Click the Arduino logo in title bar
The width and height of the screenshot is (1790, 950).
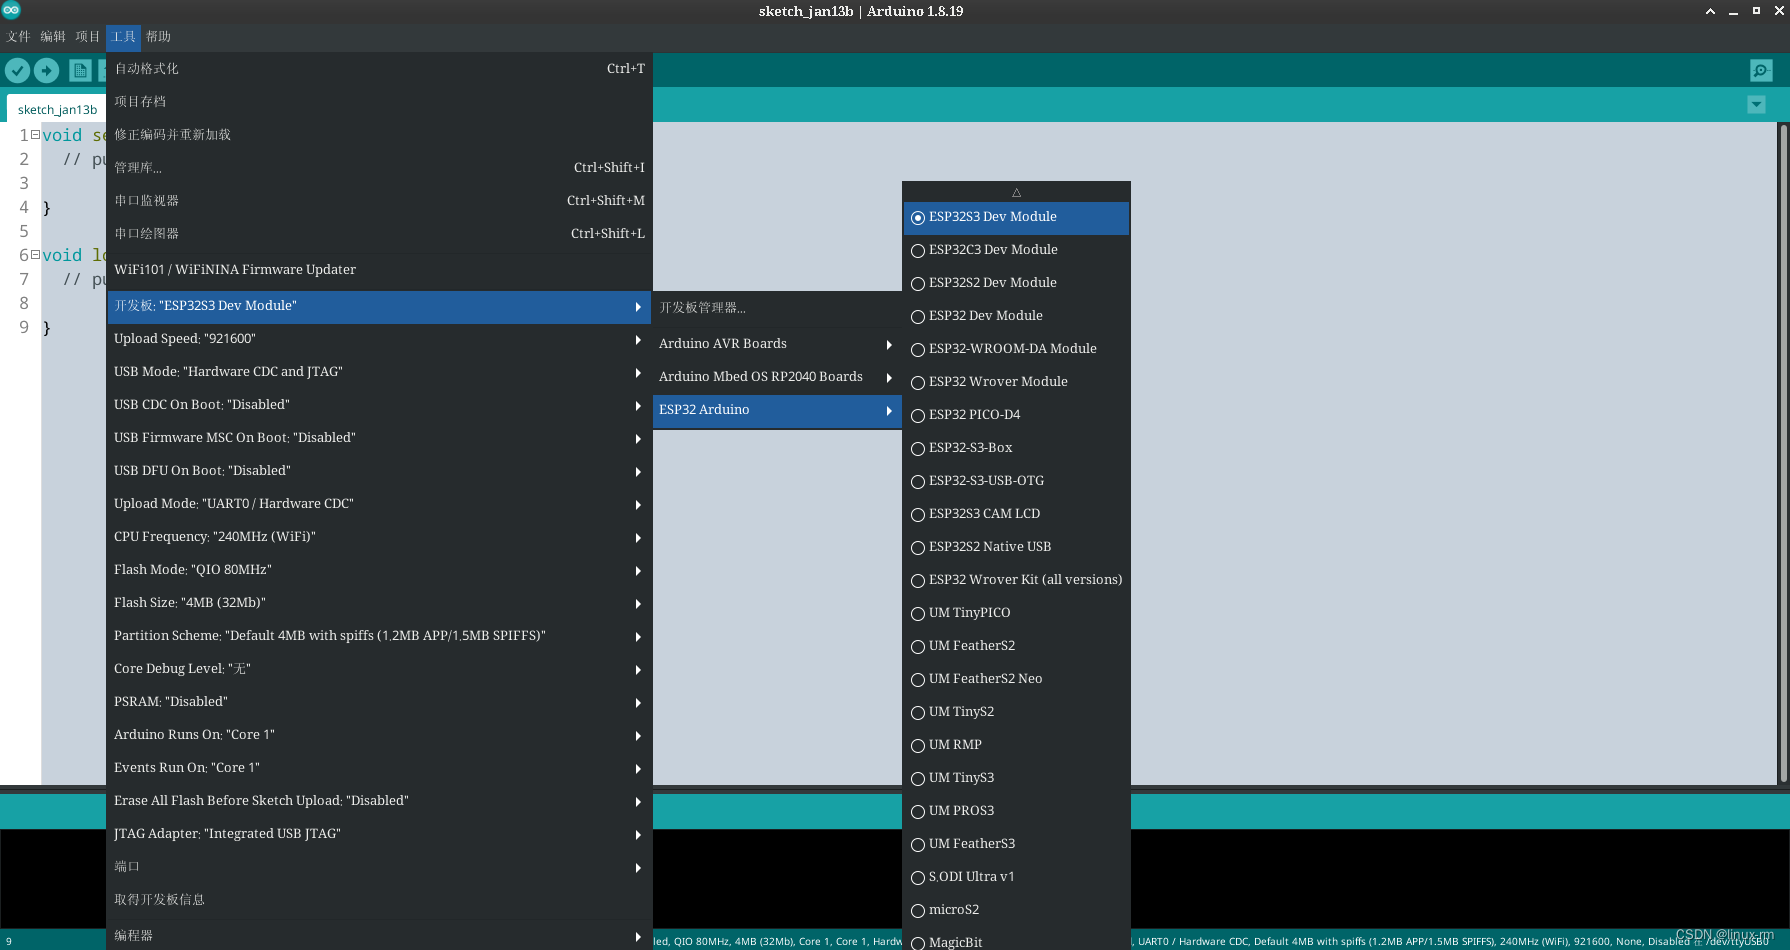[11, 10]
